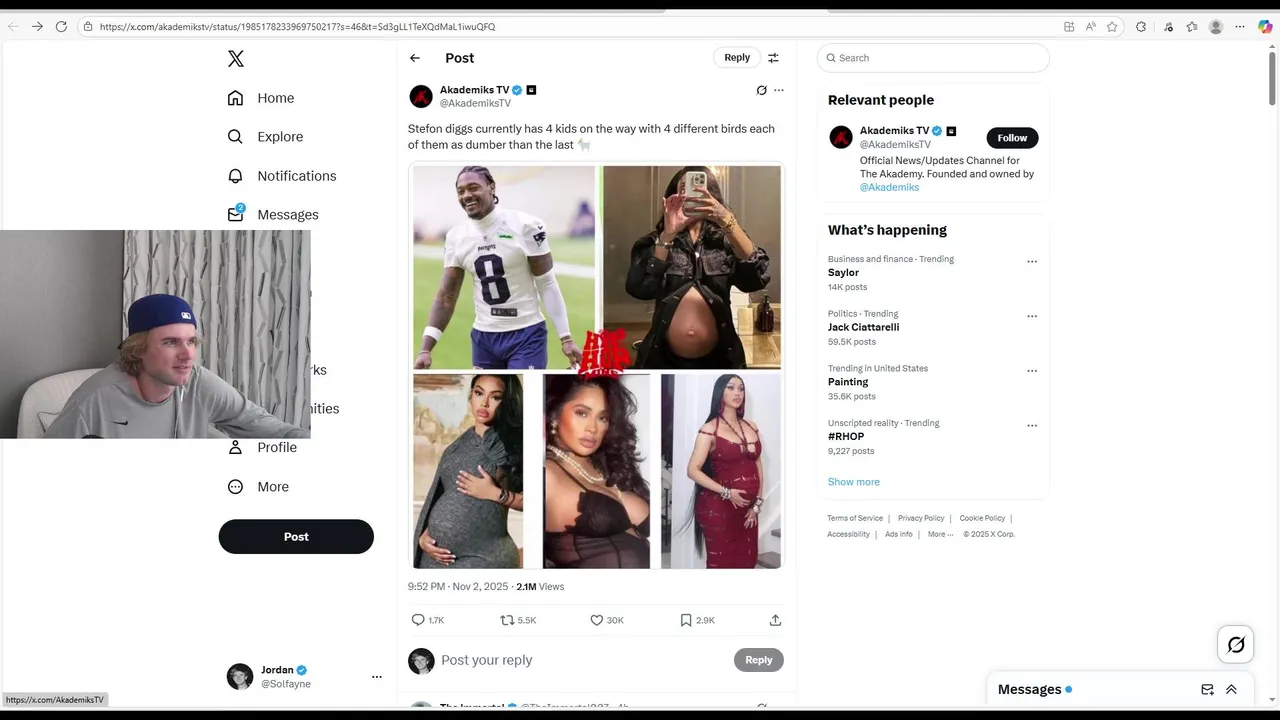Open account menu beside Jordan
This screenshot has height=720, width=1280.
(377, 677)
